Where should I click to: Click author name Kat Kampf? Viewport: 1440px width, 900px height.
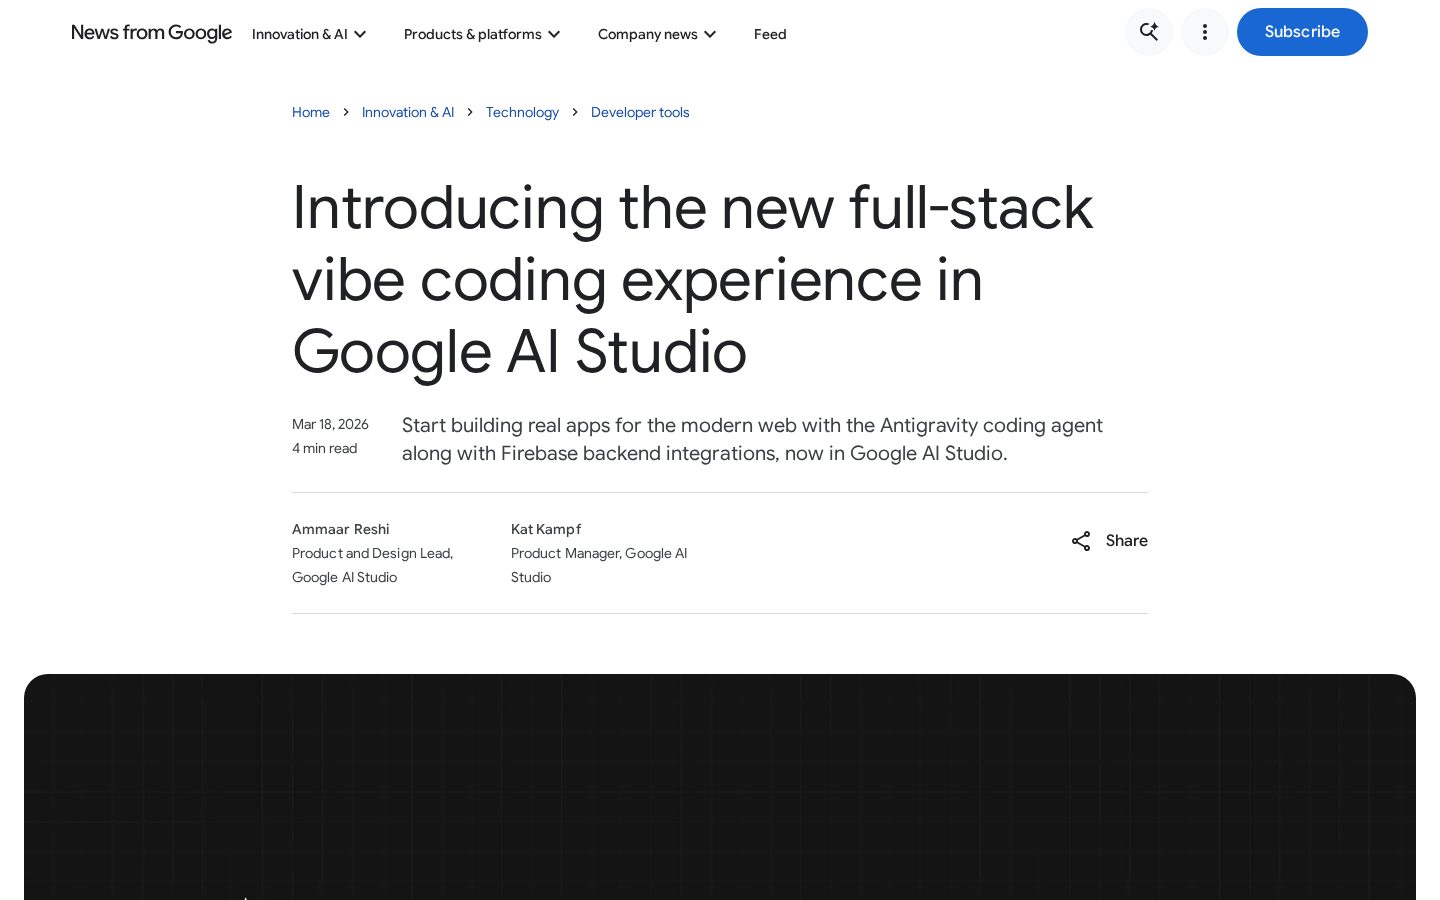pos(546,529)
